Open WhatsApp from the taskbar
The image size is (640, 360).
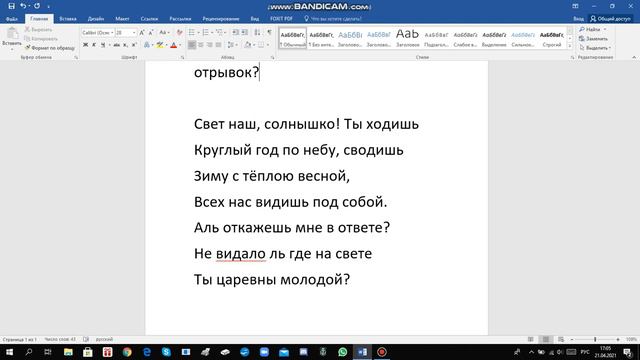(342, 352)
